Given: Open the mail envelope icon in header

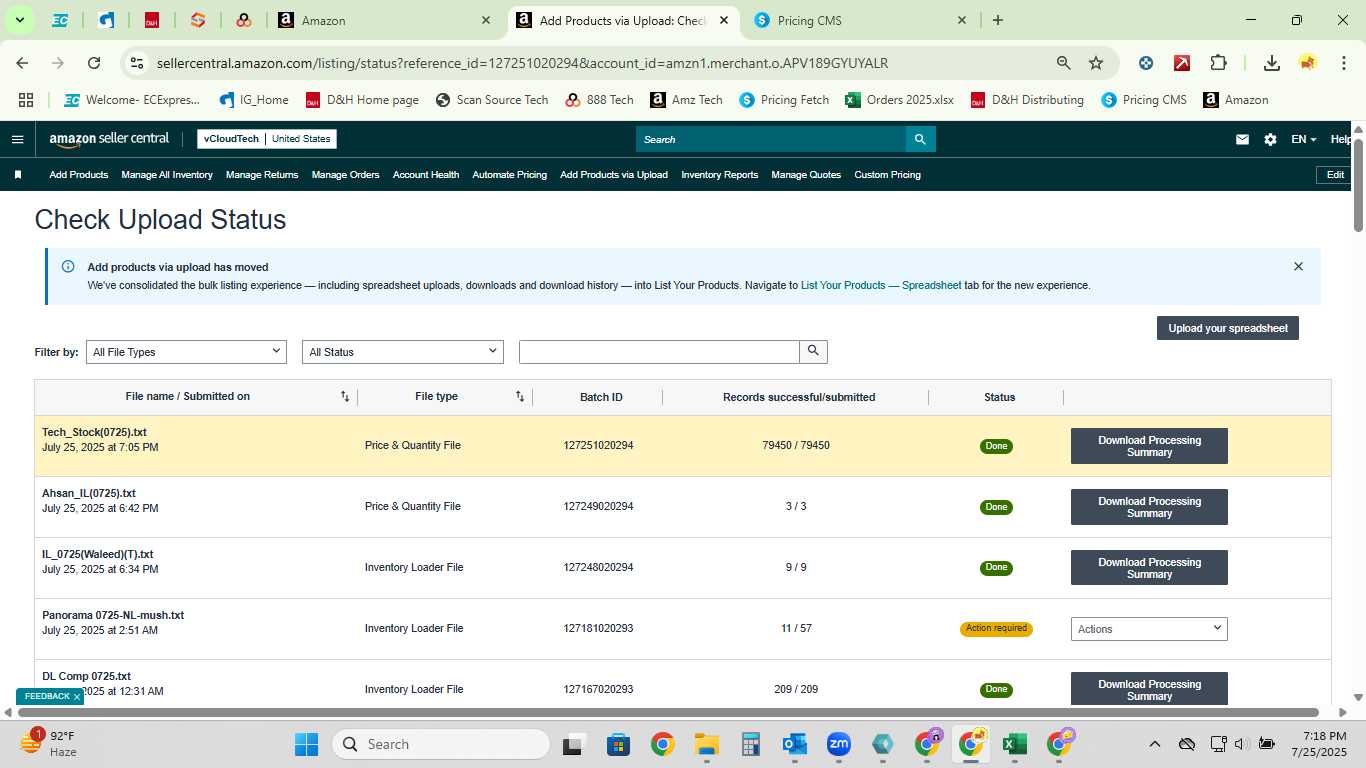Looking at the screenshot, I should [x=1242, y=139].
